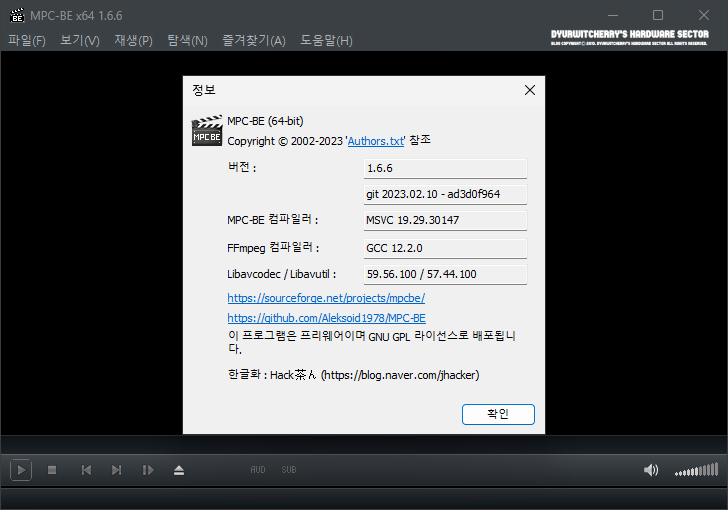The image size is (728, 510).
Task: Click the MPC-BE app icon in title bar
Action: click(17, 15)
